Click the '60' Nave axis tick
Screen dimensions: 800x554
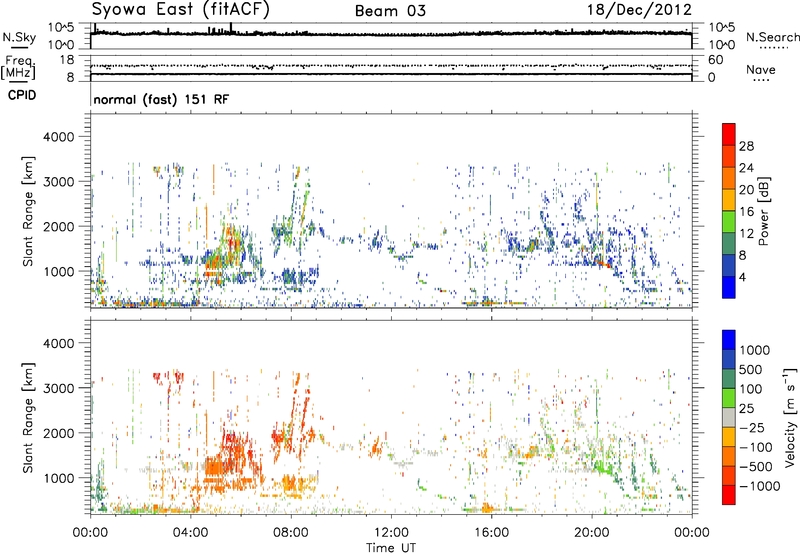[715, 60]
